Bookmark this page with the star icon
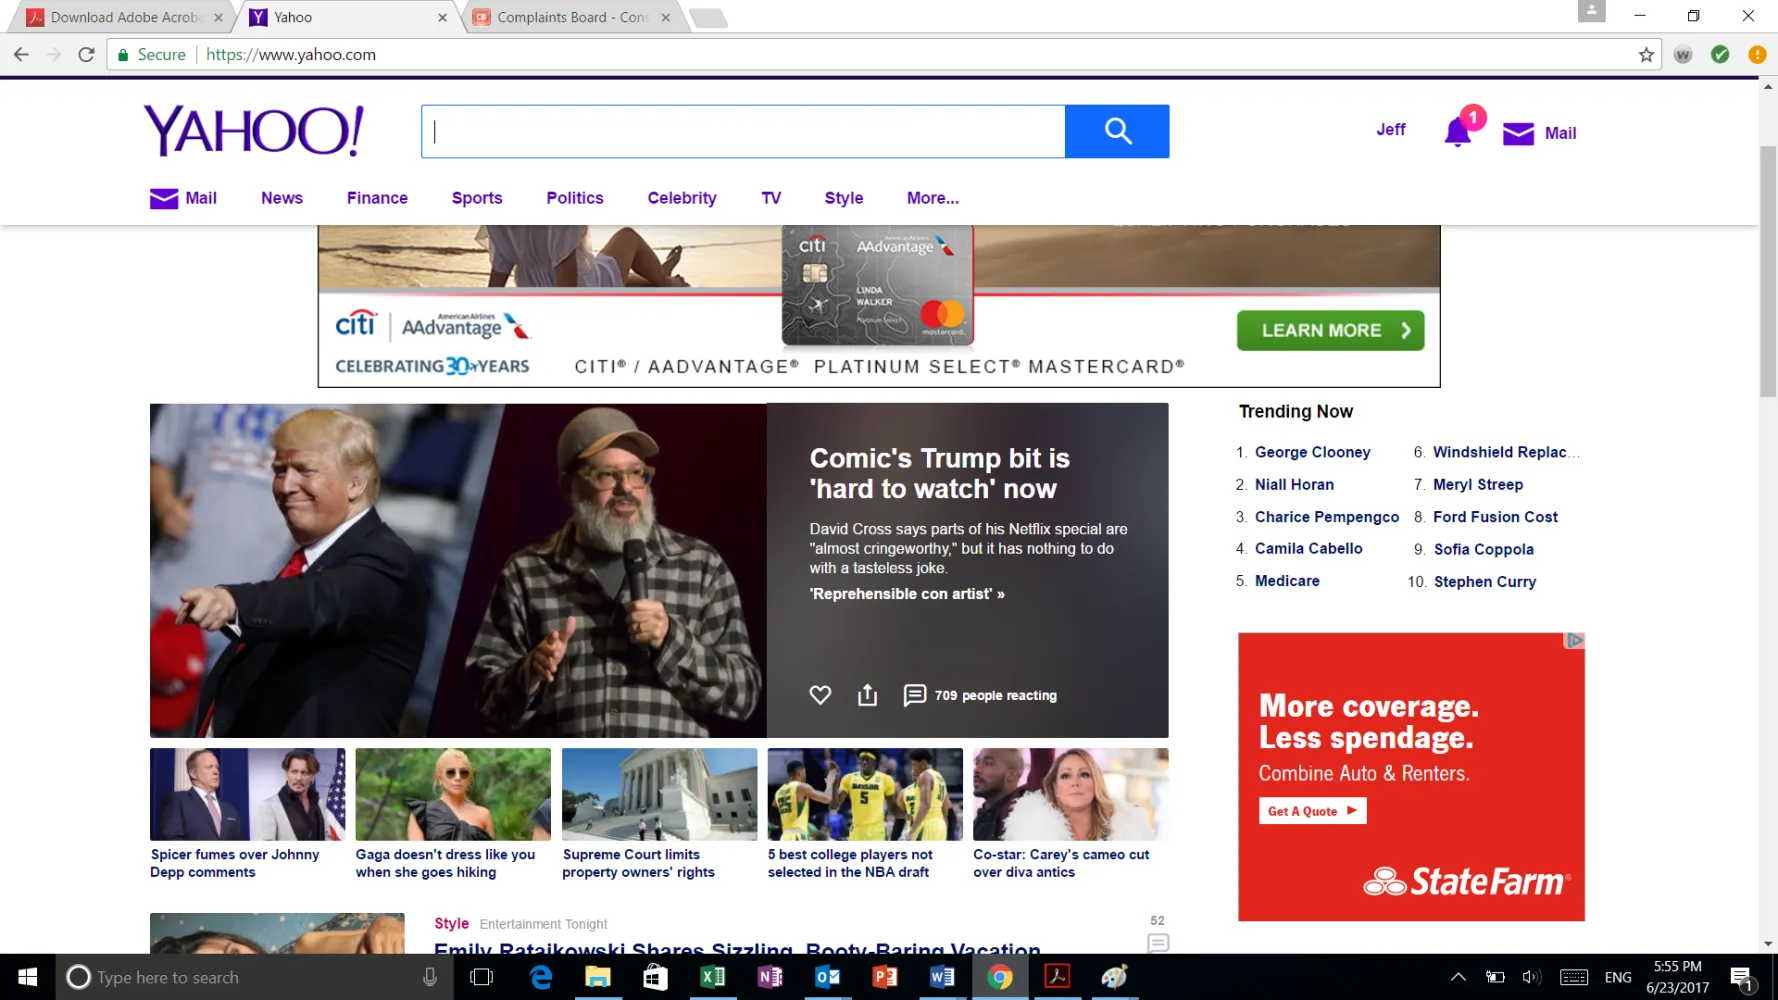This screenshot has height=1000, width=1778. (x=1646, y=55)
